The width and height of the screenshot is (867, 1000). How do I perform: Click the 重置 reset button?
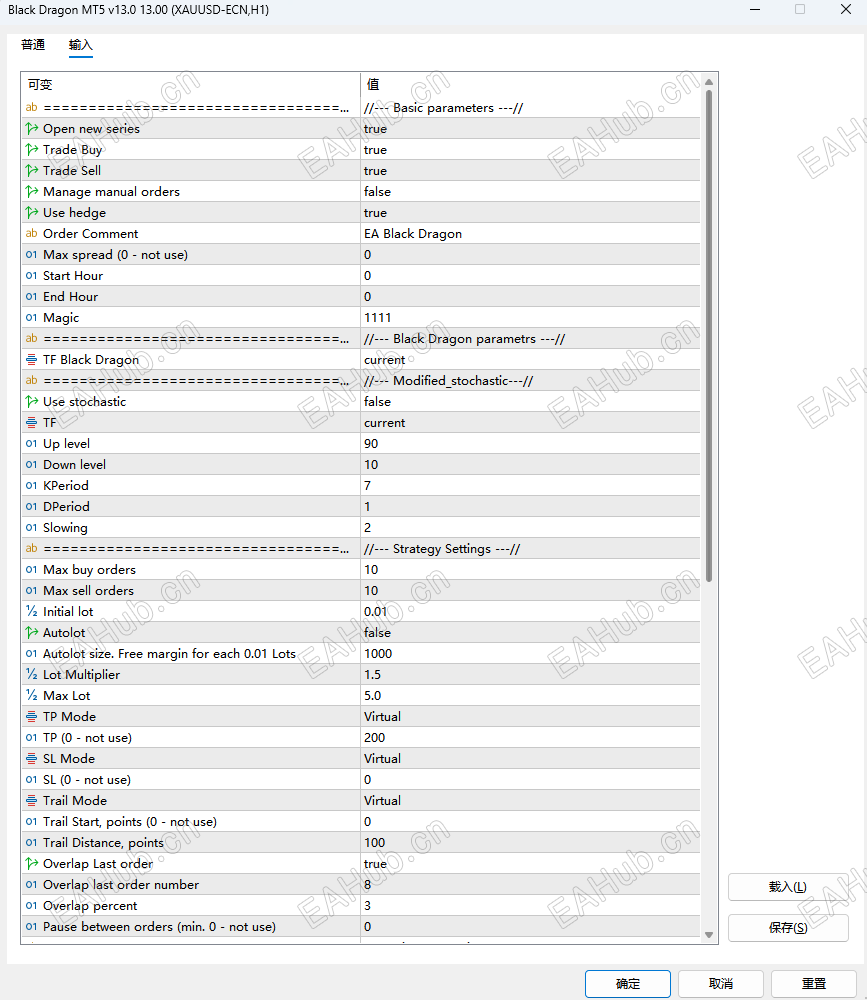[814, 984]
